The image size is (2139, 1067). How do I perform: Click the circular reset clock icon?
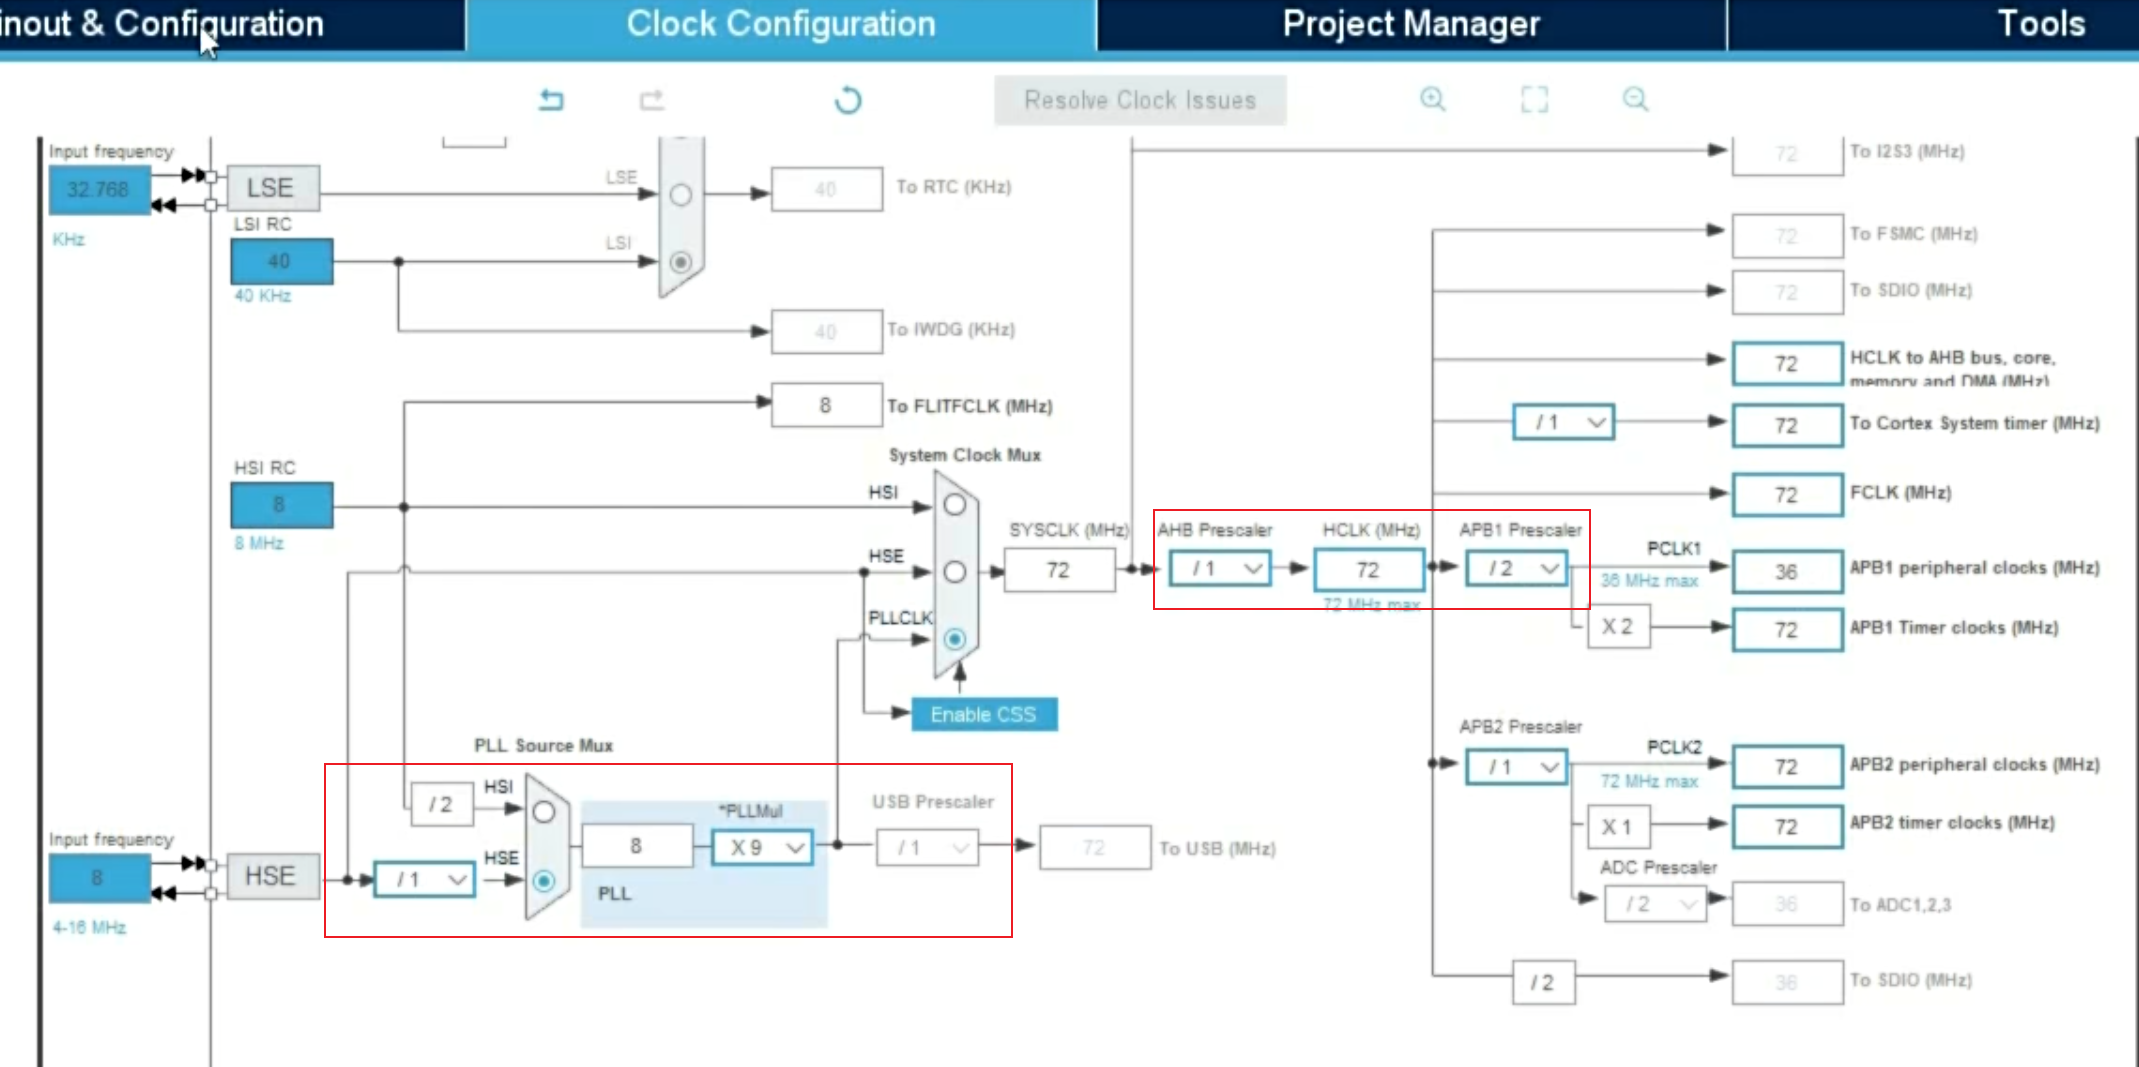pyautogui.click(x=848, y=100)
